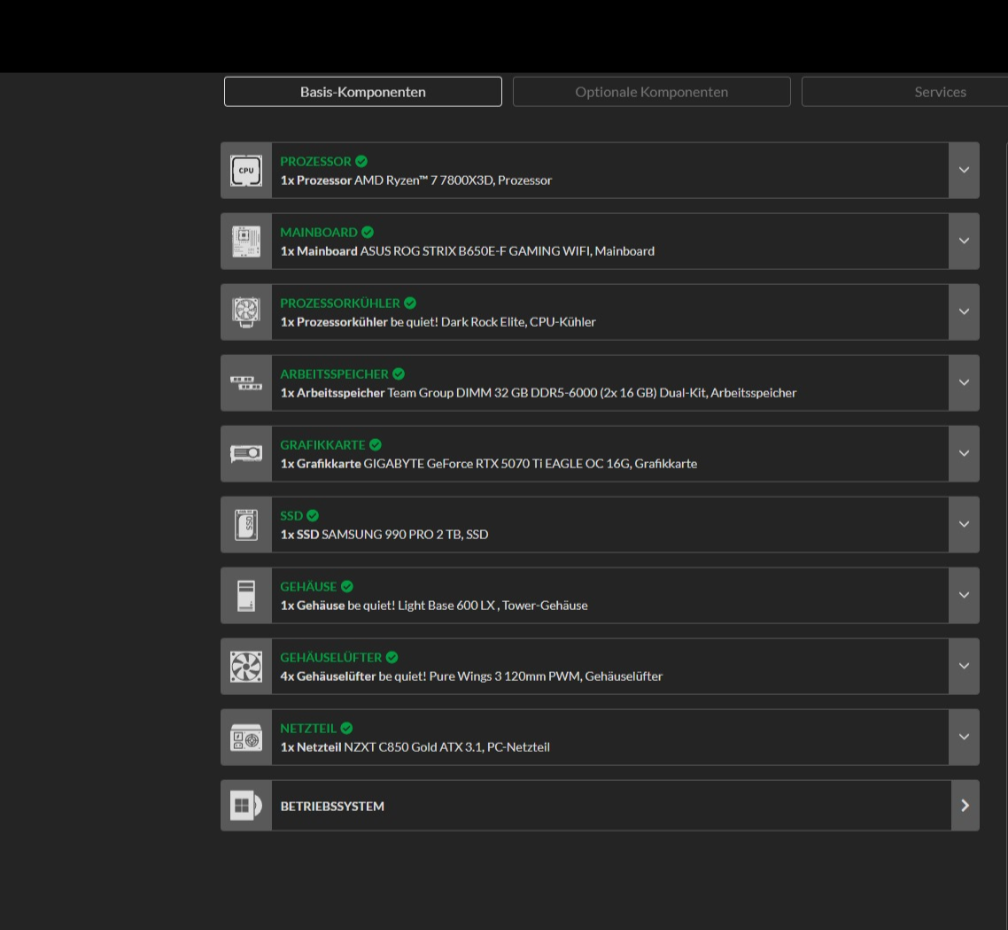The height and width of the screenshot is (930, 1008).
Task: Expand the Netzteil row chevron
Action: 964,737
